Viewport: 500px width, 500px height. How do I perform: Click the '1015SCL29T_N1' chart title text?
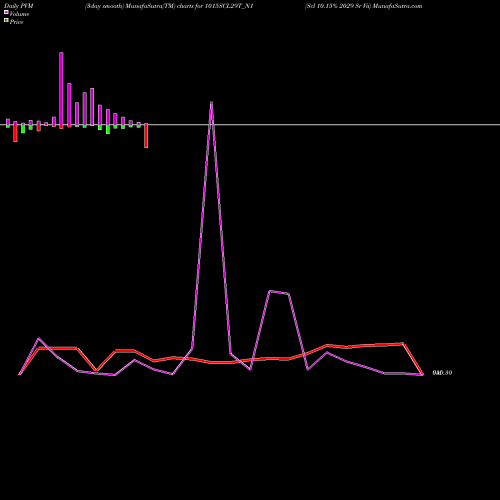click(x=229, y=6)
